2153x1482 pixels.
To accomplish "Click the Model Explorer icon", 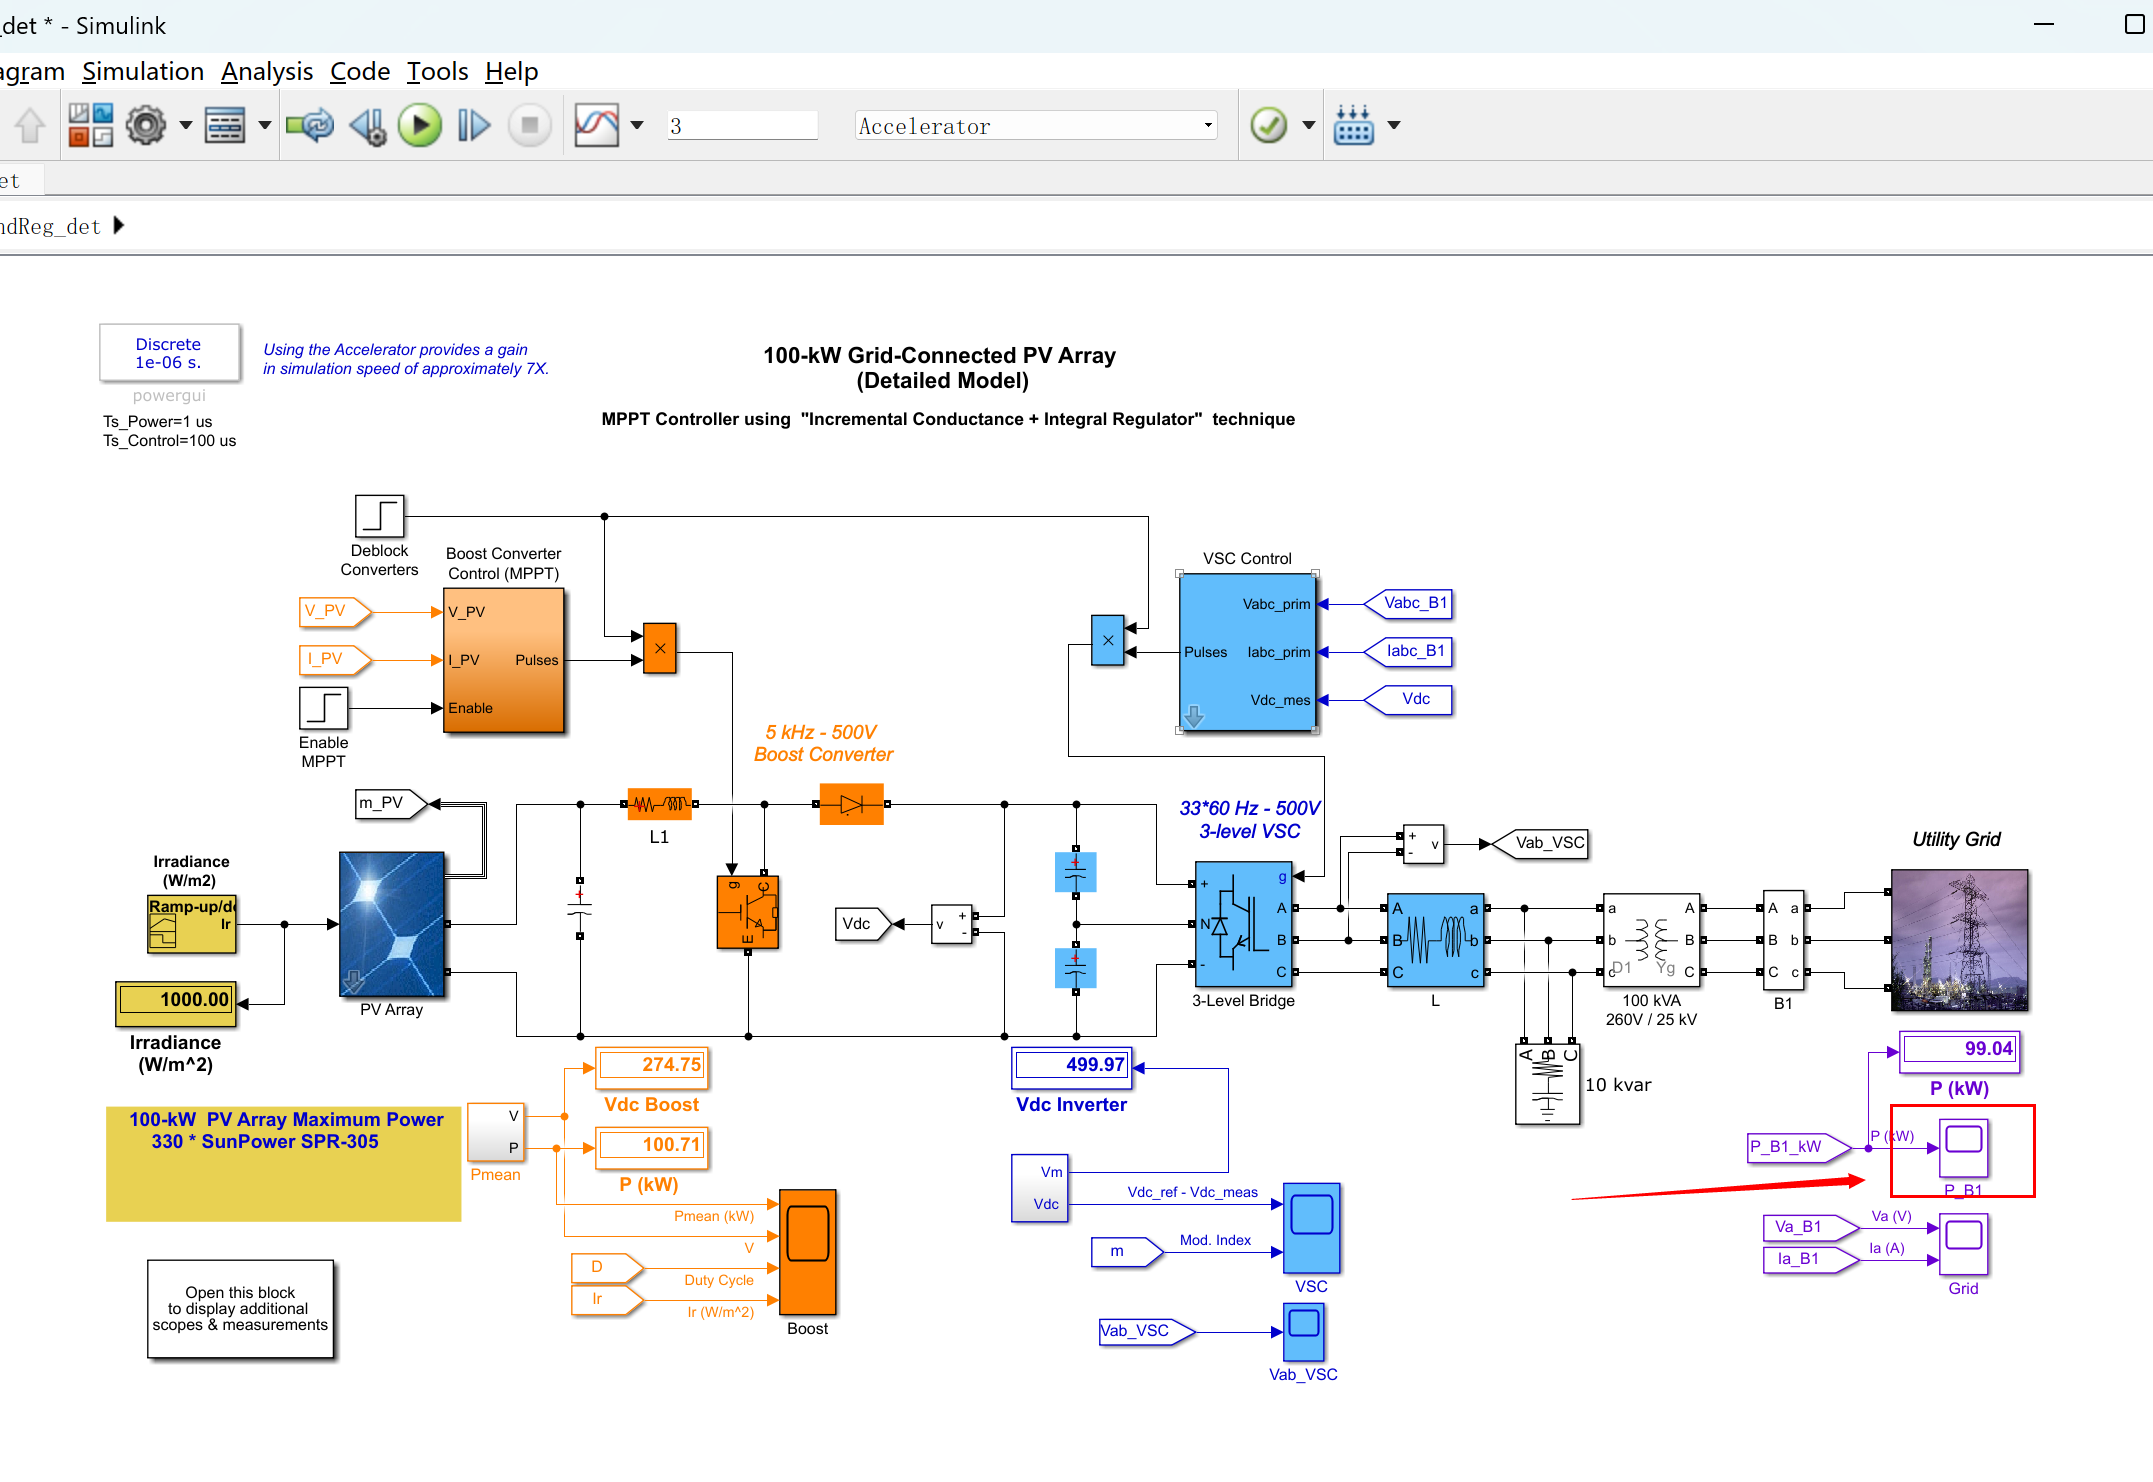I will coord(225,126).
